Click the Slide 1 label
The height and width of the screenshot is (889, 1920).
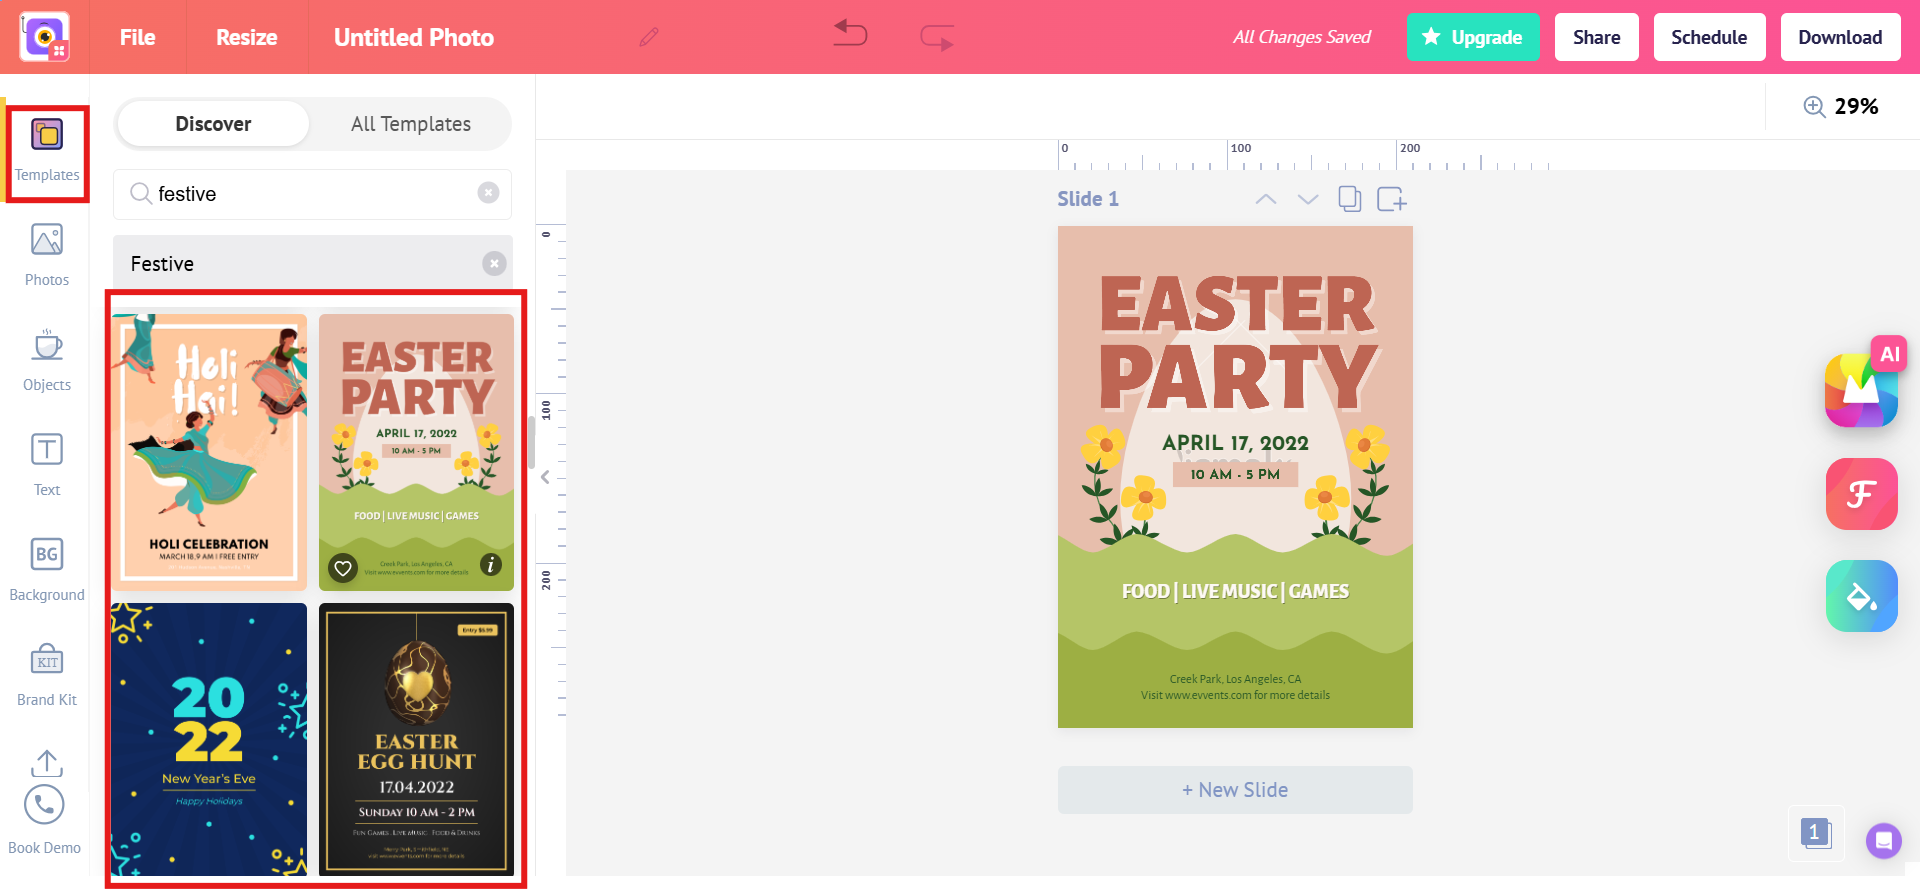coord(1088,199)
